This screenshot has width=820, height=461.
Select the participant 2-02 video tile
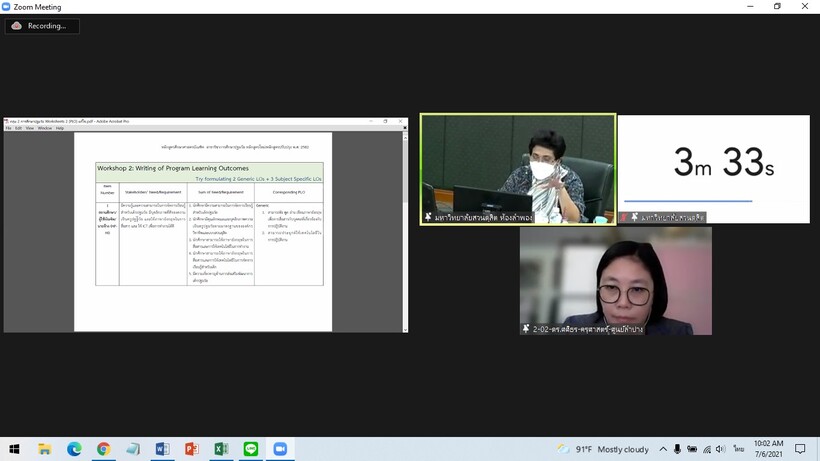pyautogui.click(x=616, y=281)
